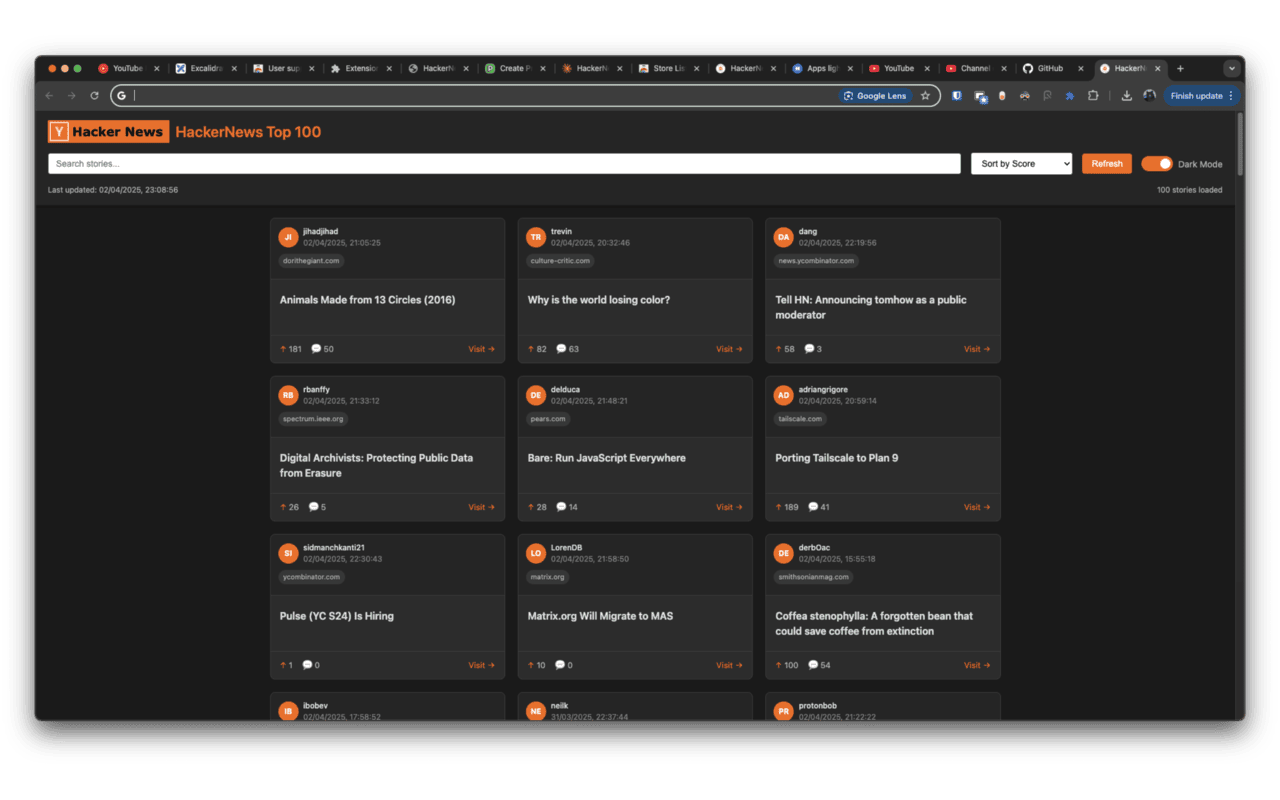This screenshot has width=1280, height=800.
Task: Open the Extensions puzzle-piece menu
Action: 1093,96
